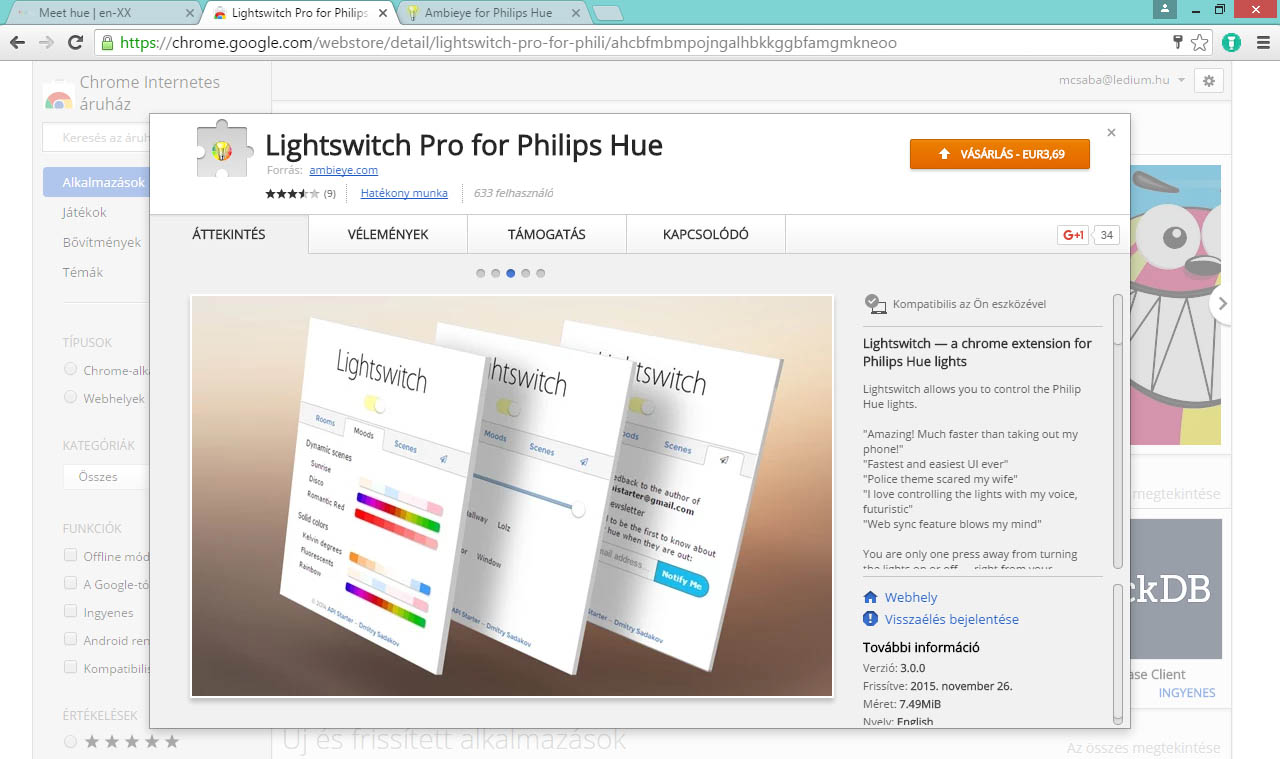Click the green padlock security icon
Image resolution: width=1280 pixels, height=759 pixels.
point(107,43)
